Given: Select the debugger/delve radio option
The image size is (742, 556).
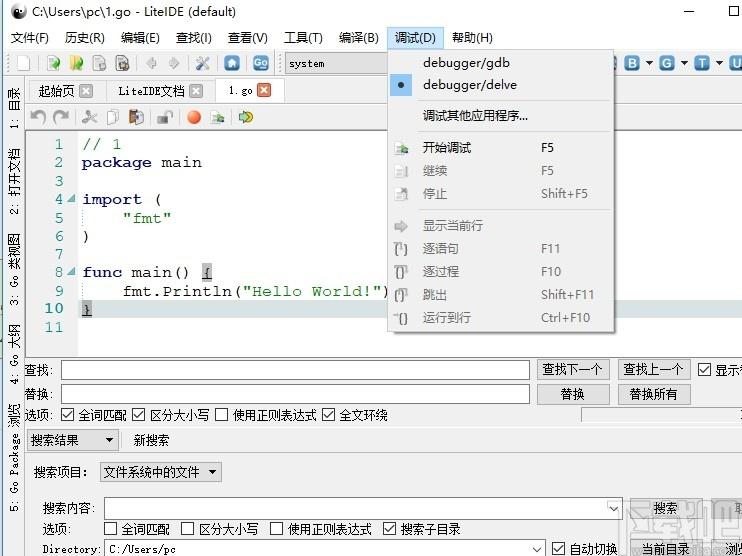Looking at the screenshot, I should pyautogui.click(x=501, y=85).
